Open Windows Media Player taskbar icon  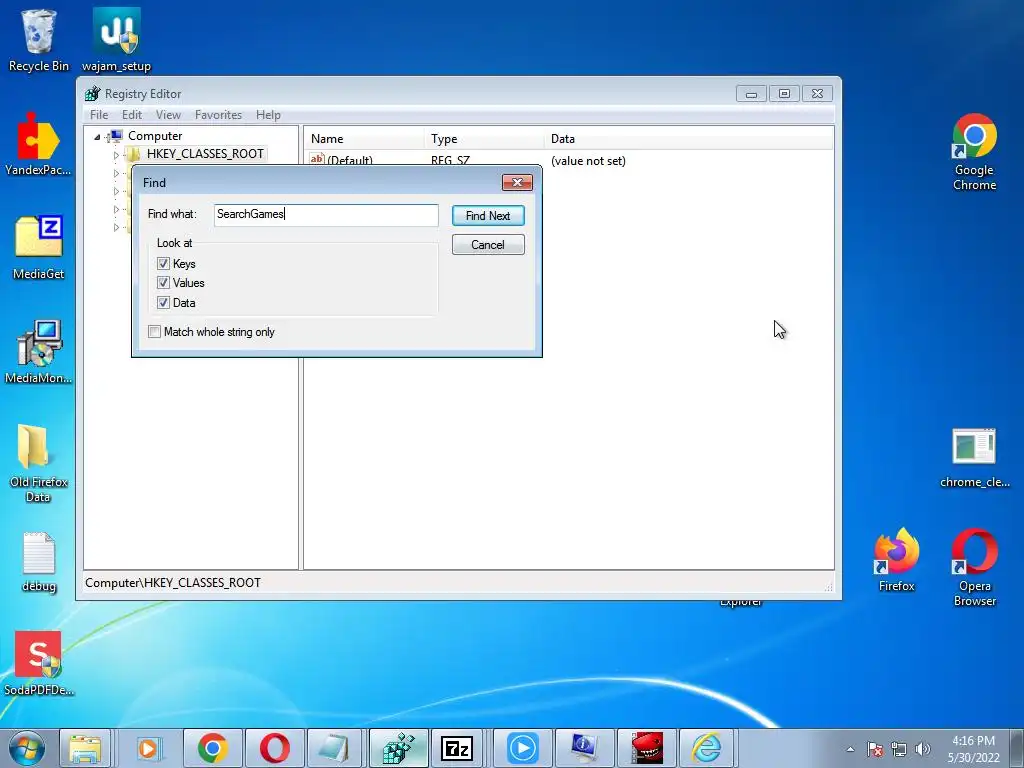(148, 748)
